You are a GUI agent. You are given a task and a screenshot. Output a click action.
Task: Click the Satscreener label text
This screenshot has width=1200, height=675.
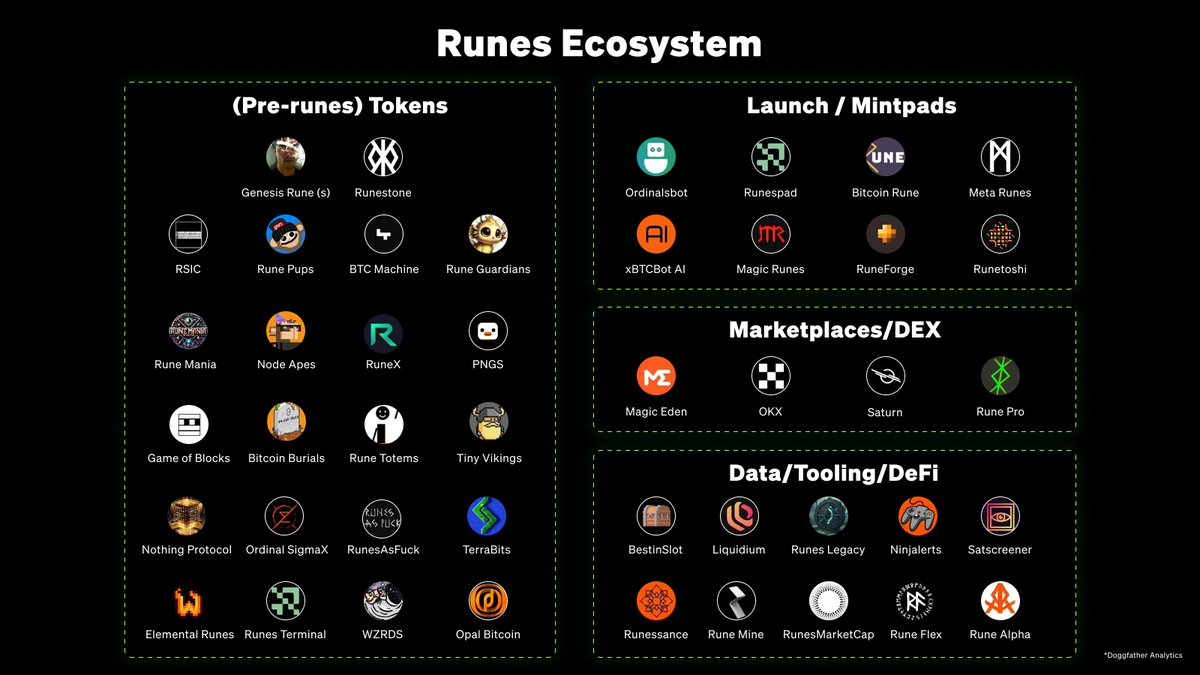(1000, 550)
